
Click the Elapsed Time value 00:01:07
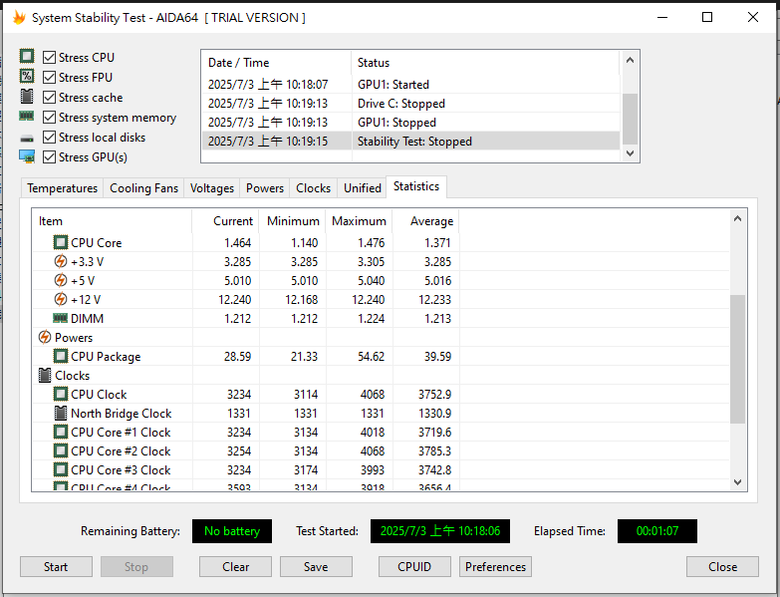(657, 531)
